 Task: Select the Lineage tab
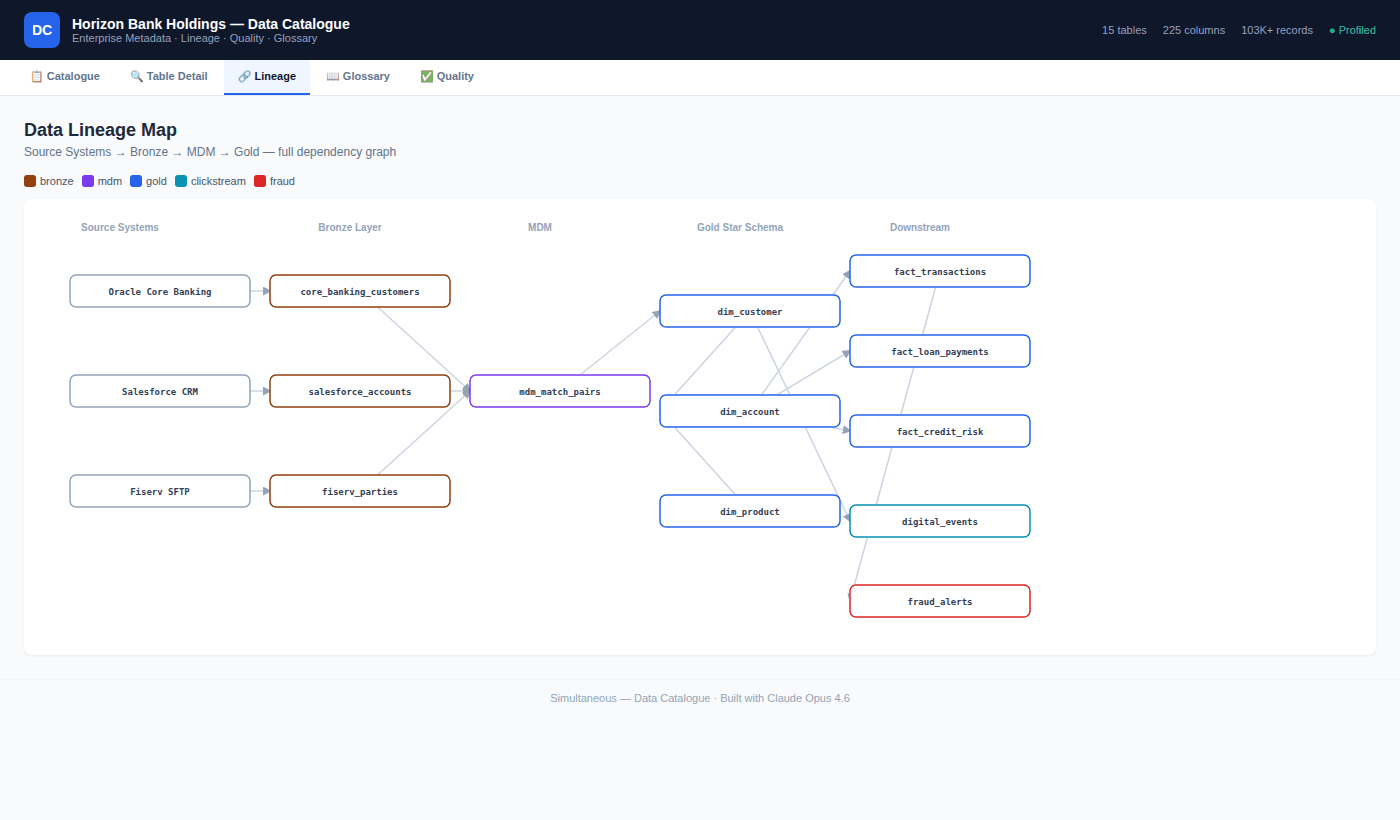coord(267,77)
